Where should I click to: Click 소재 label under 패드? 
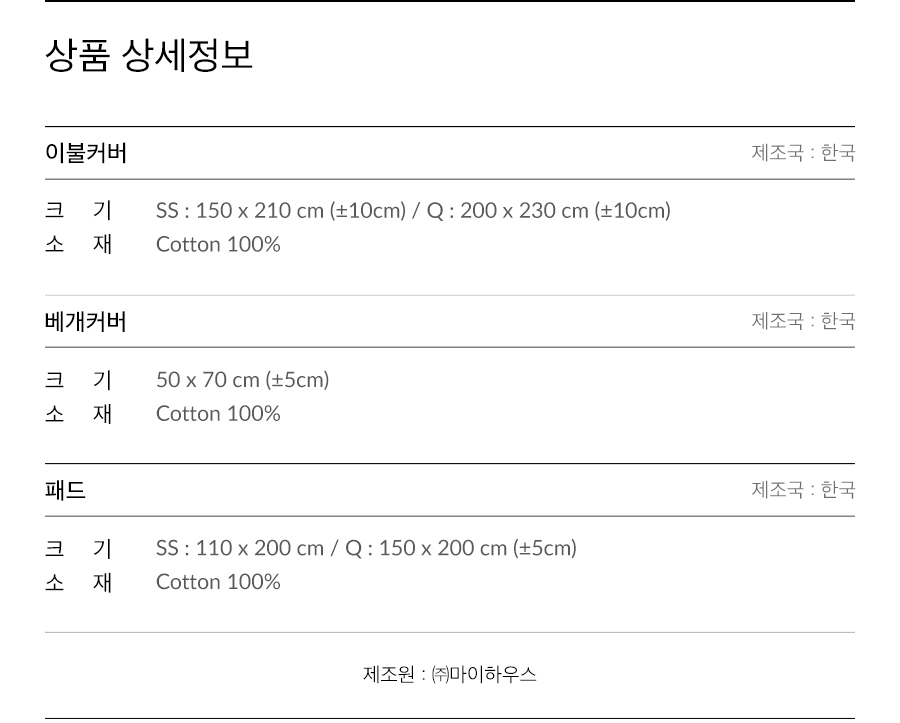[79, 582]
